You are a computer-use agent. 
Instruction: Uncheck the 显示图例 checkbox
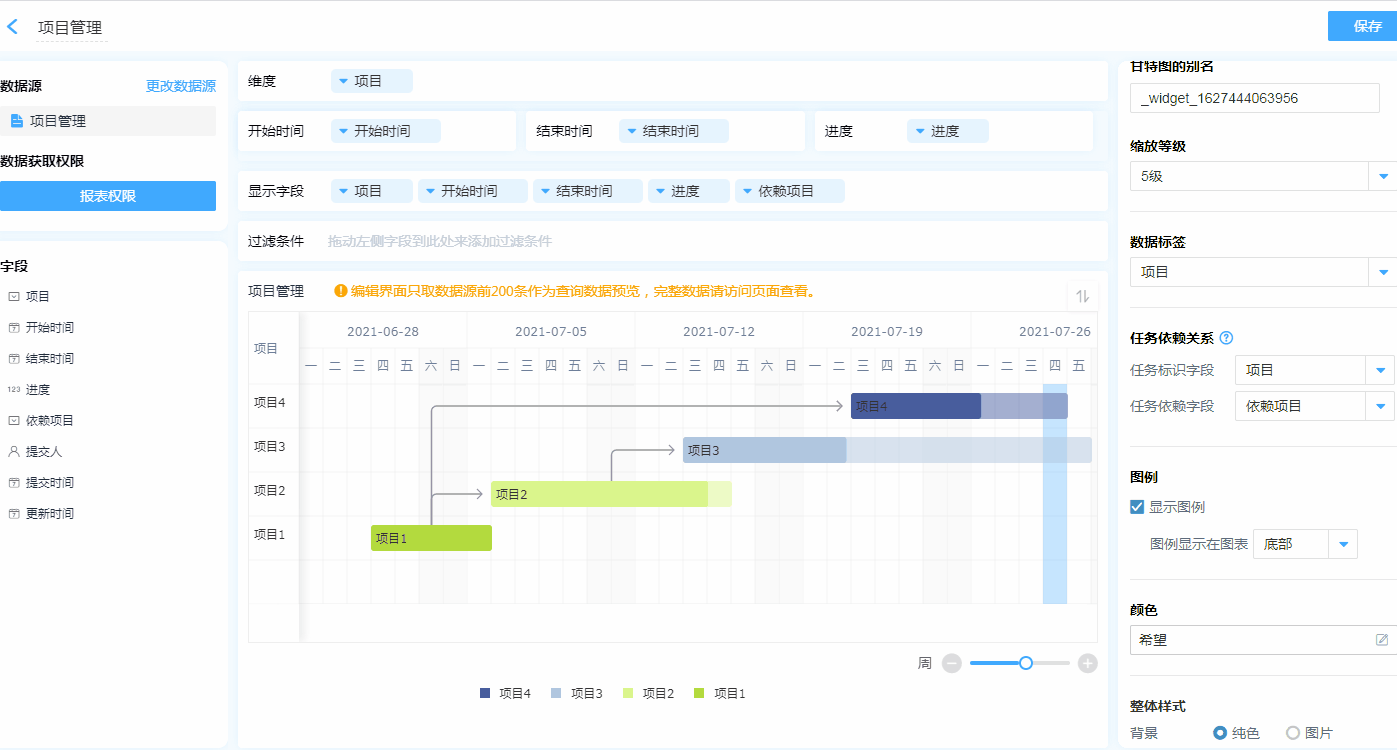pyautogui.click(x=1137, y=507)
